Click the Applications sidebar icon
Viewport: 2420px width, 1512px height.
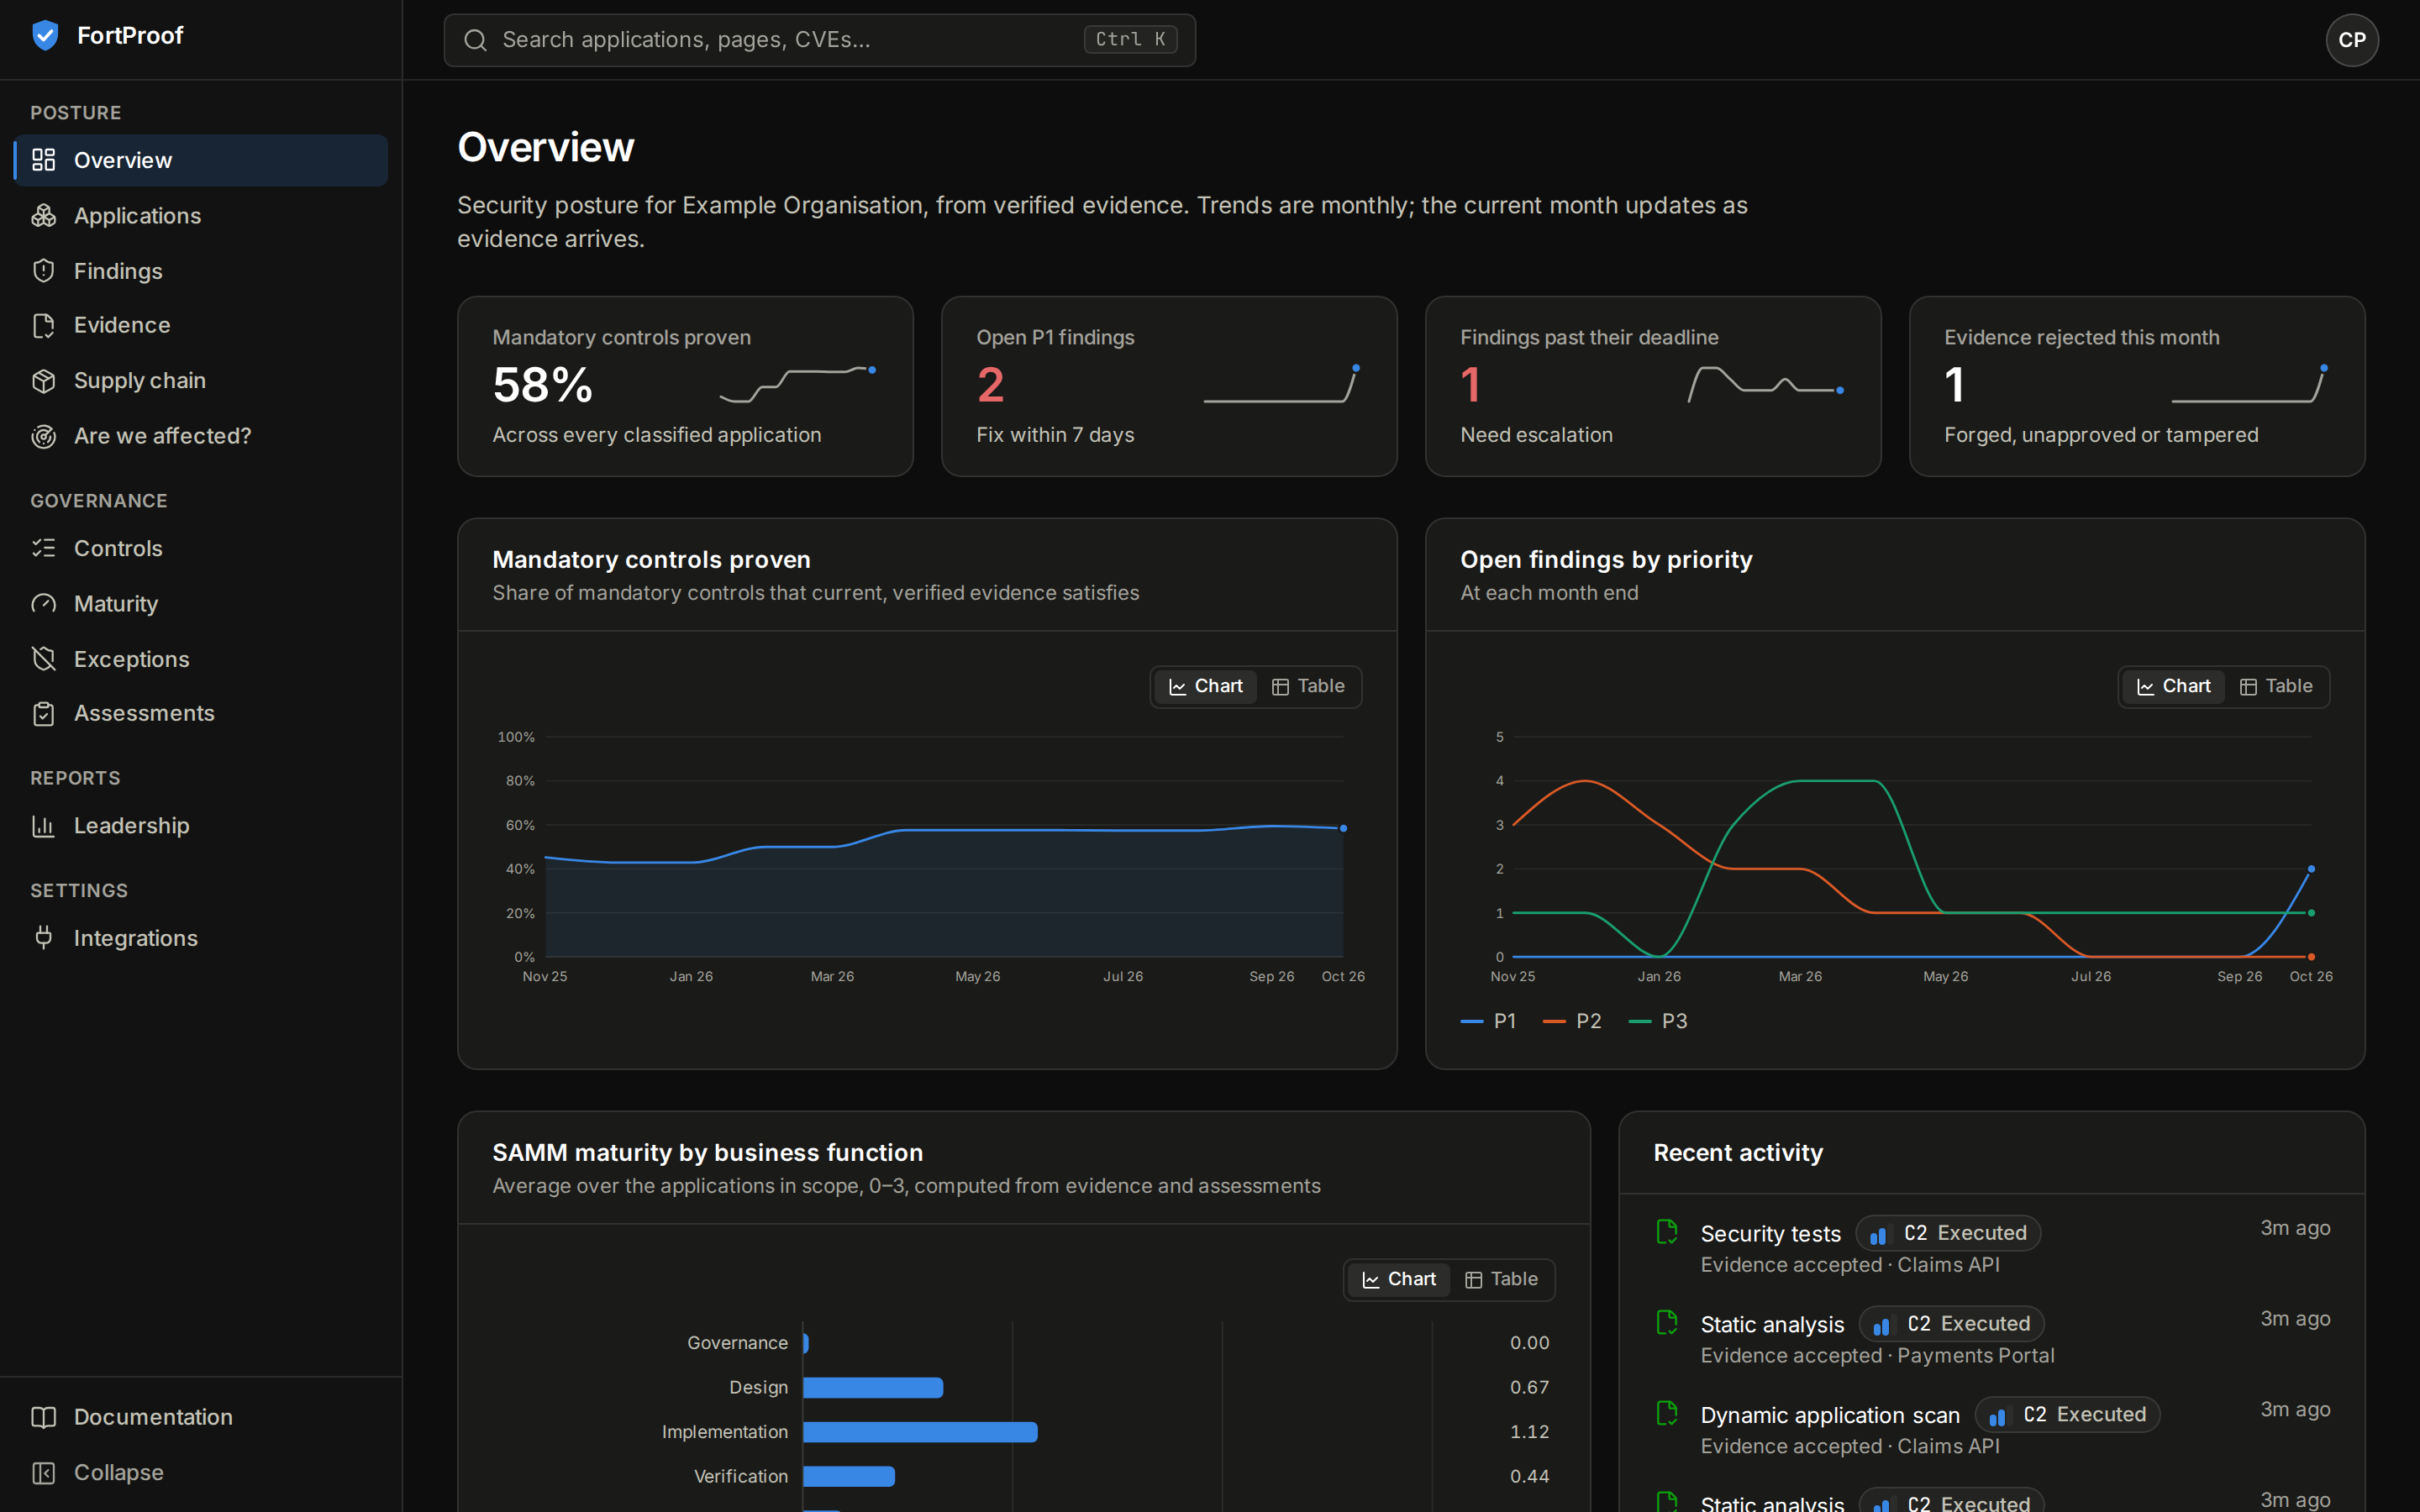pos(43,216)
